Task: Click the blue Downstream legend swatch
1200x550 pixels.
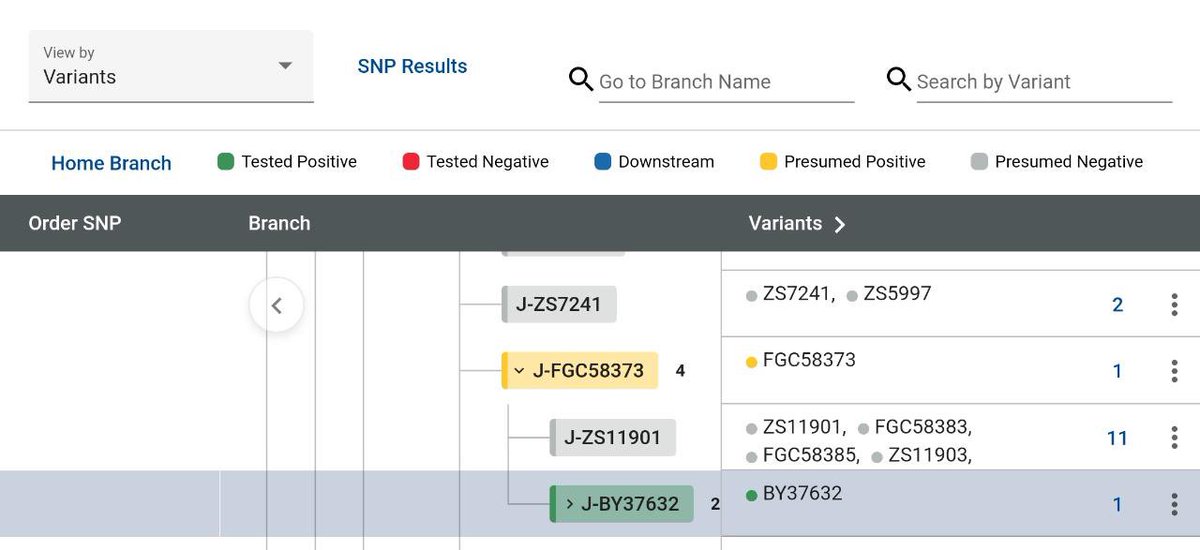Action: pyautogui.click(x=602, y=161)
